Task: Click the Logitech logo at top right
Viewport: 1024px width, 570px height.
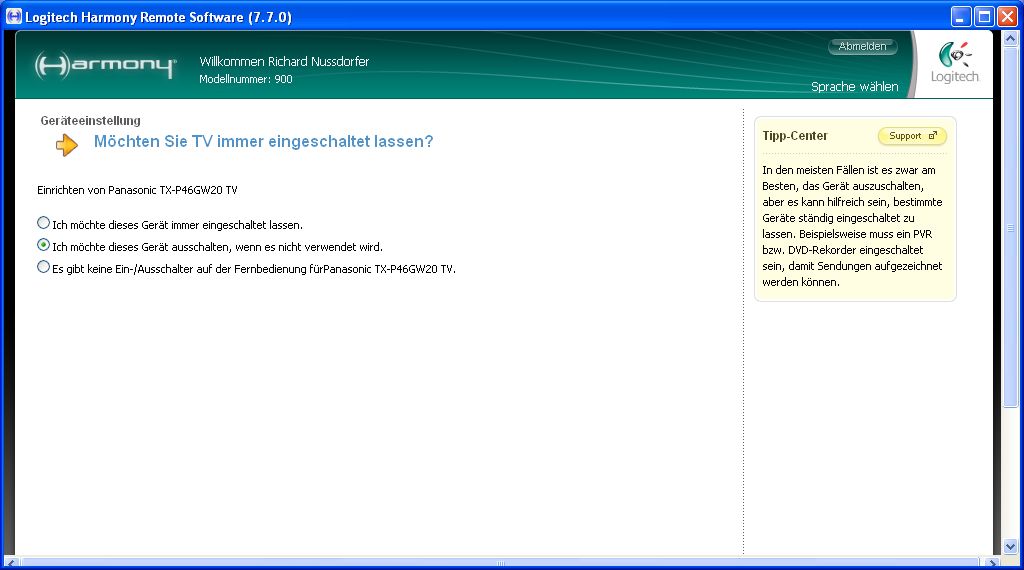Action: pos(954,64)
